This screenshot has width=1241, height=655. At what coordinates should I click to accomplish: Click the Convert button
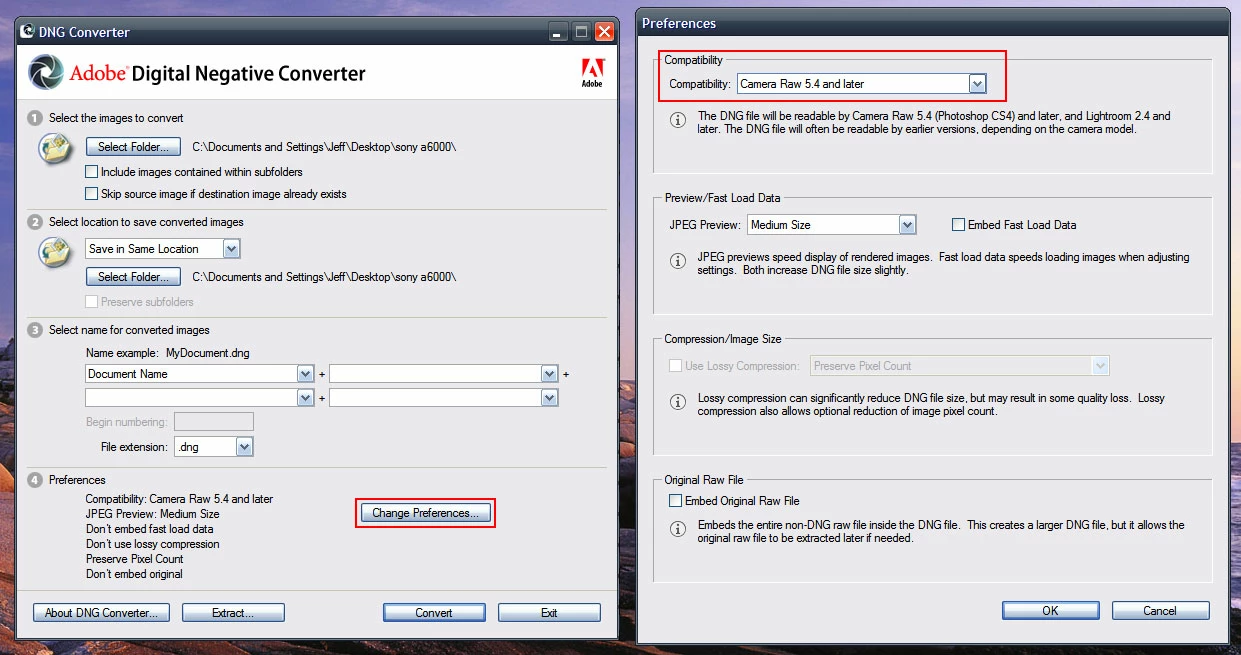point(434,613)
